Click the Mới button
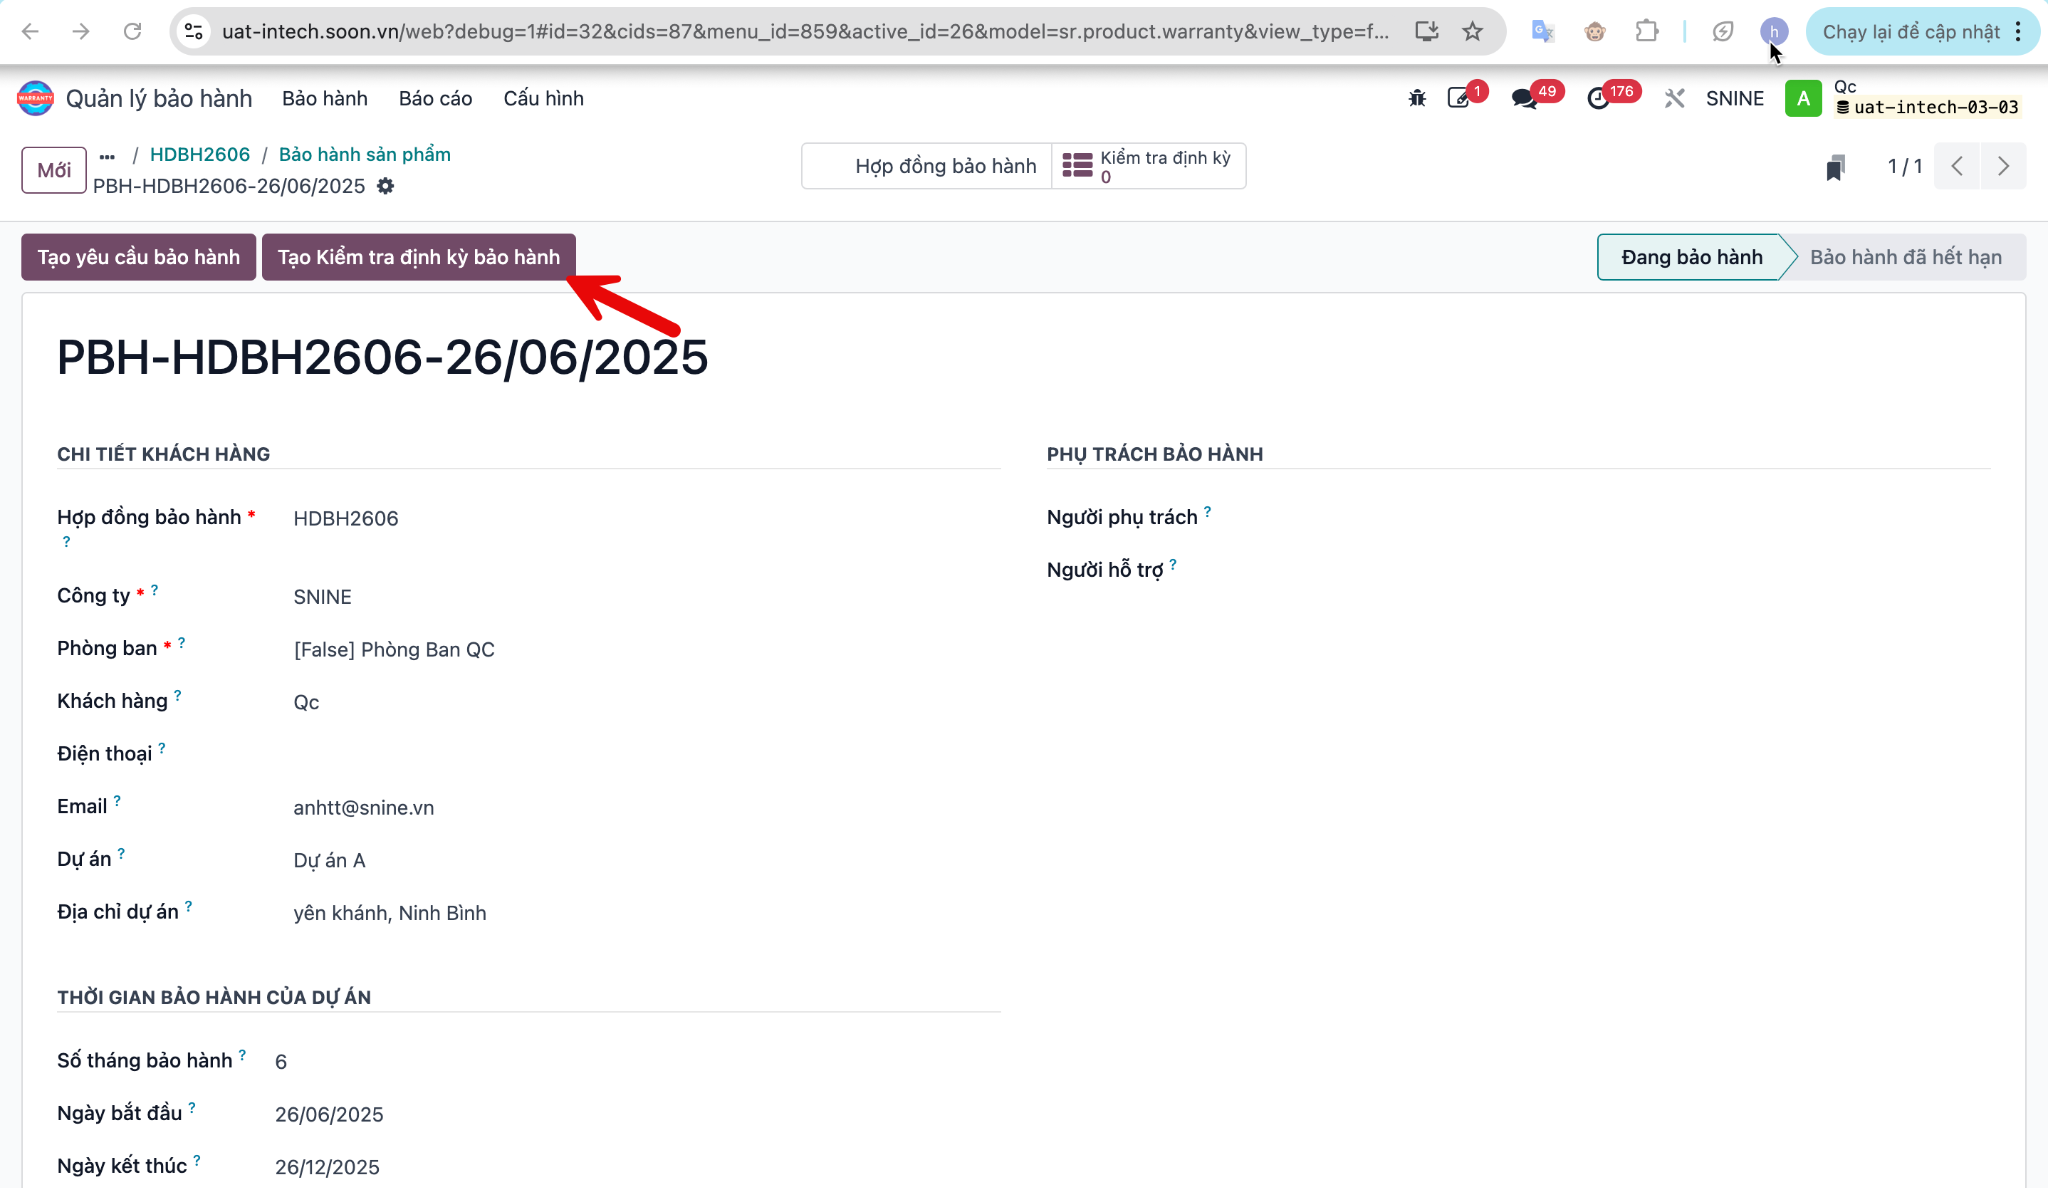This screenshot has height=1188, width=2048. click(x=54, y=170)
